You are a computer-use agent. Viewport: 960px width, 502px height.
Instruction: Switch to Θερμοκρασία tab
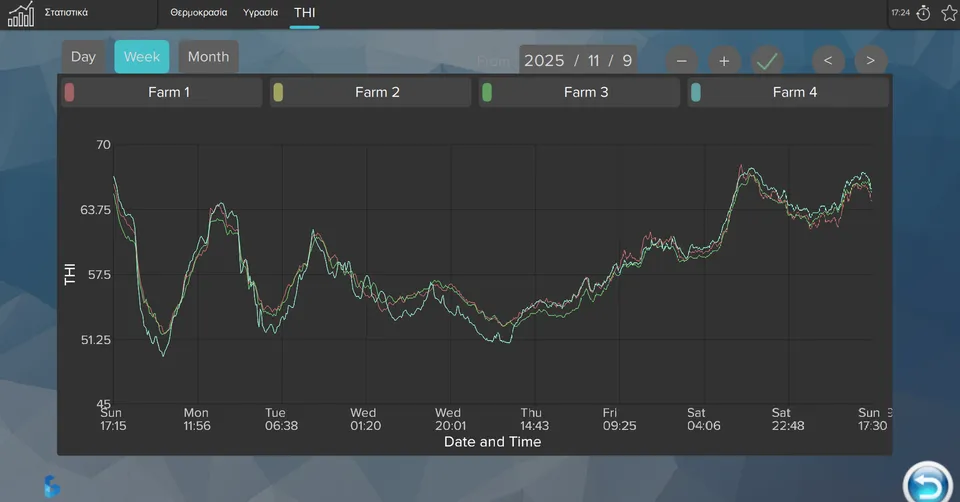(x=198, y=12)
